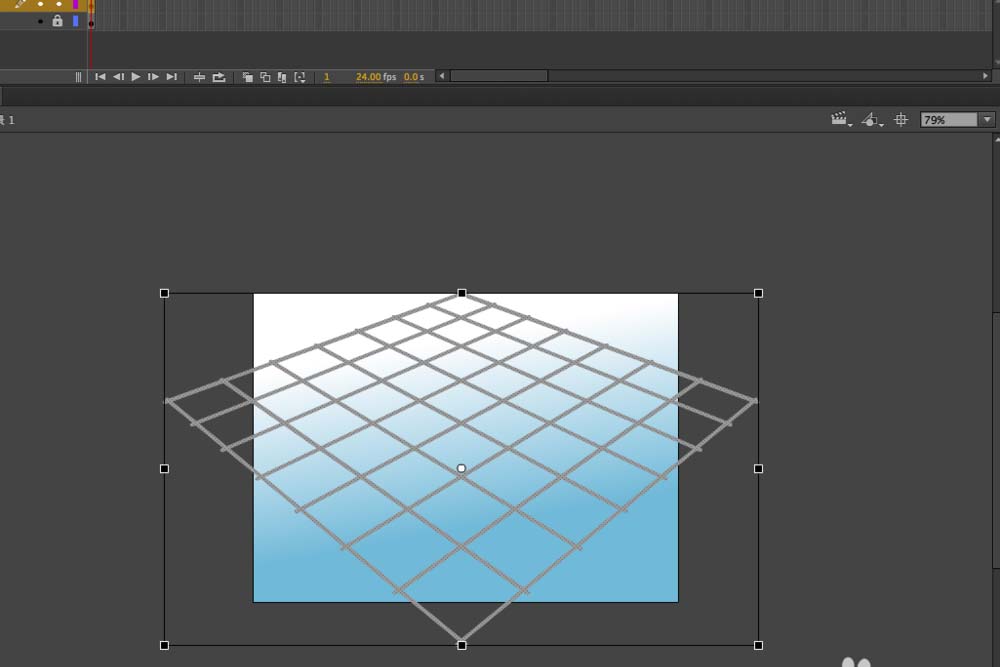Click the Center Stage icon
The image size is (1000, 667).
point(901,120)
